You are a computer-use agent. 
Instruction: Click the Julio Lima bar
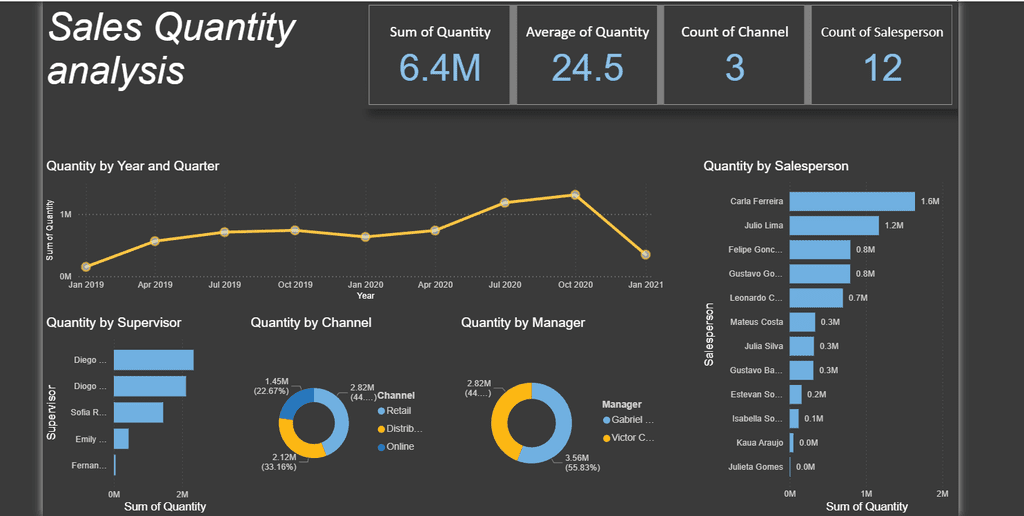click(834, 225)
